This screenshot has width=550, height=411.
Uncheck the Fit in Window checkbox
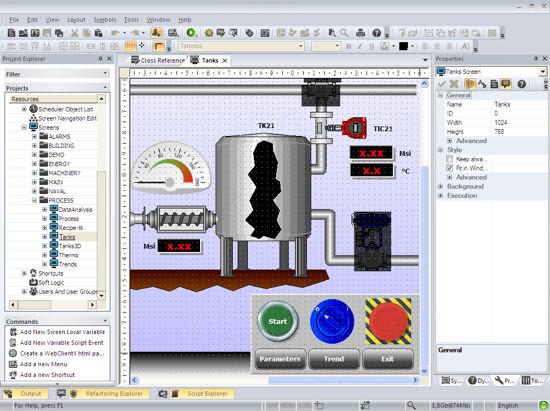pyautogui.click(x=449, y=168)
